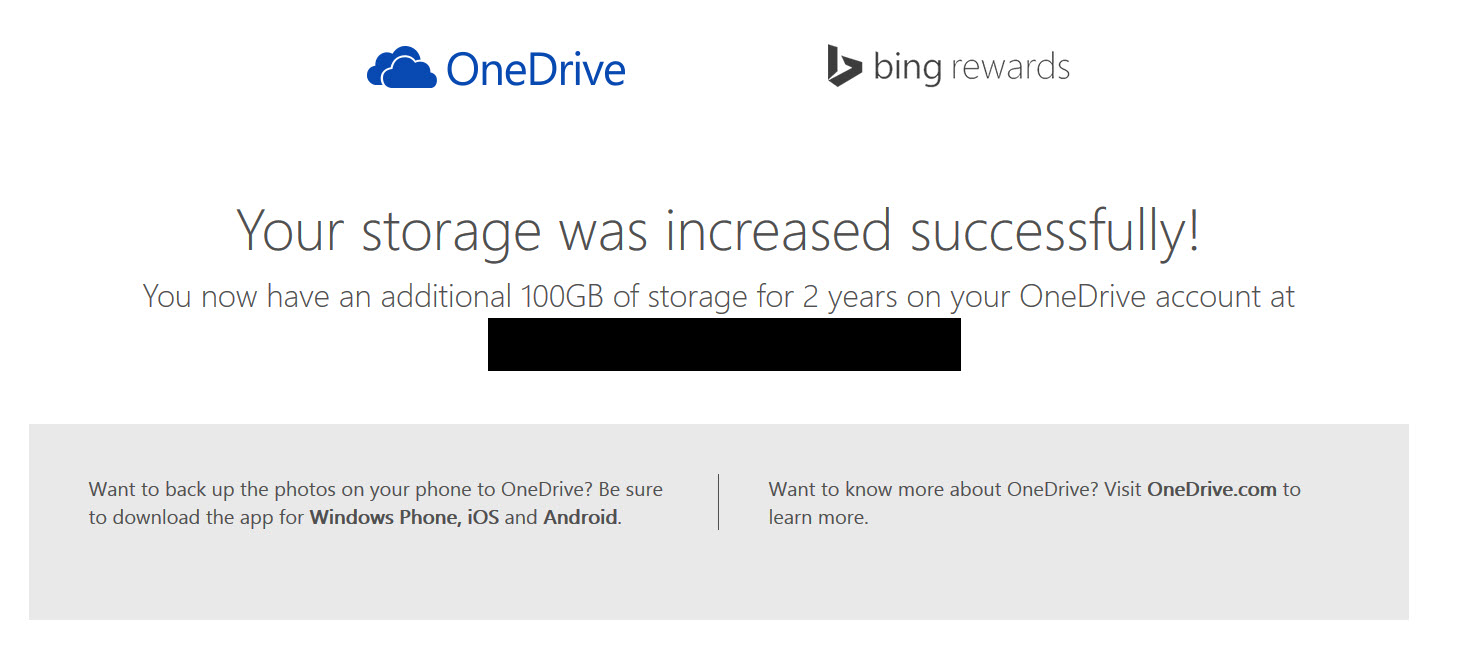Click empty gray area below the footer text
Viewport: 1458px width, 649px height.
coord(718,580)
